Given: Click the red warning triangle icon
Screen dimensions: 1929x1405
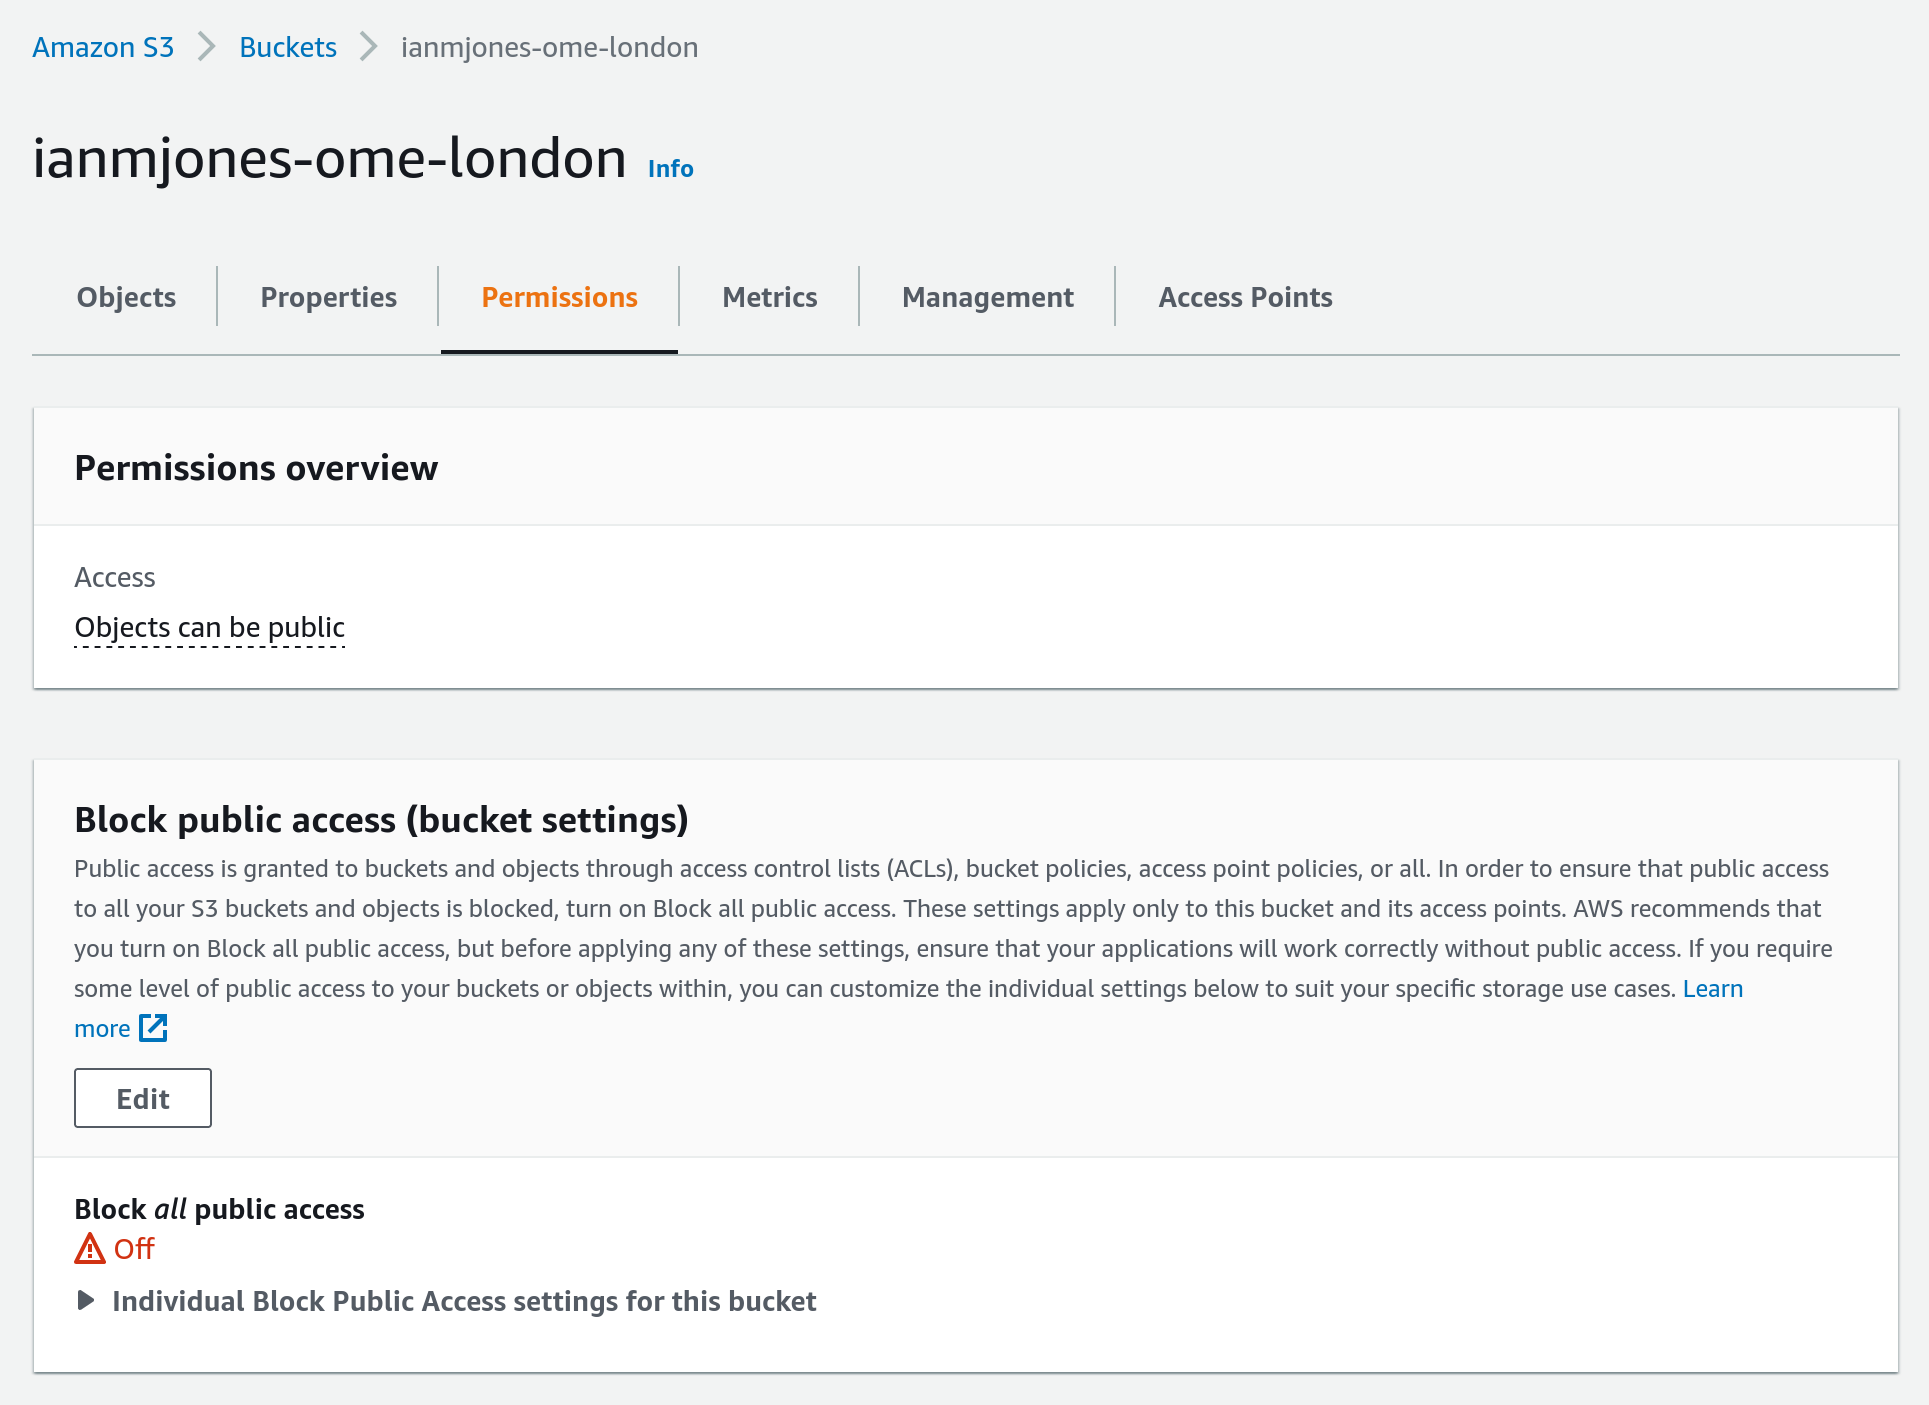Looking at the screenshot, I should [89, 1249].
